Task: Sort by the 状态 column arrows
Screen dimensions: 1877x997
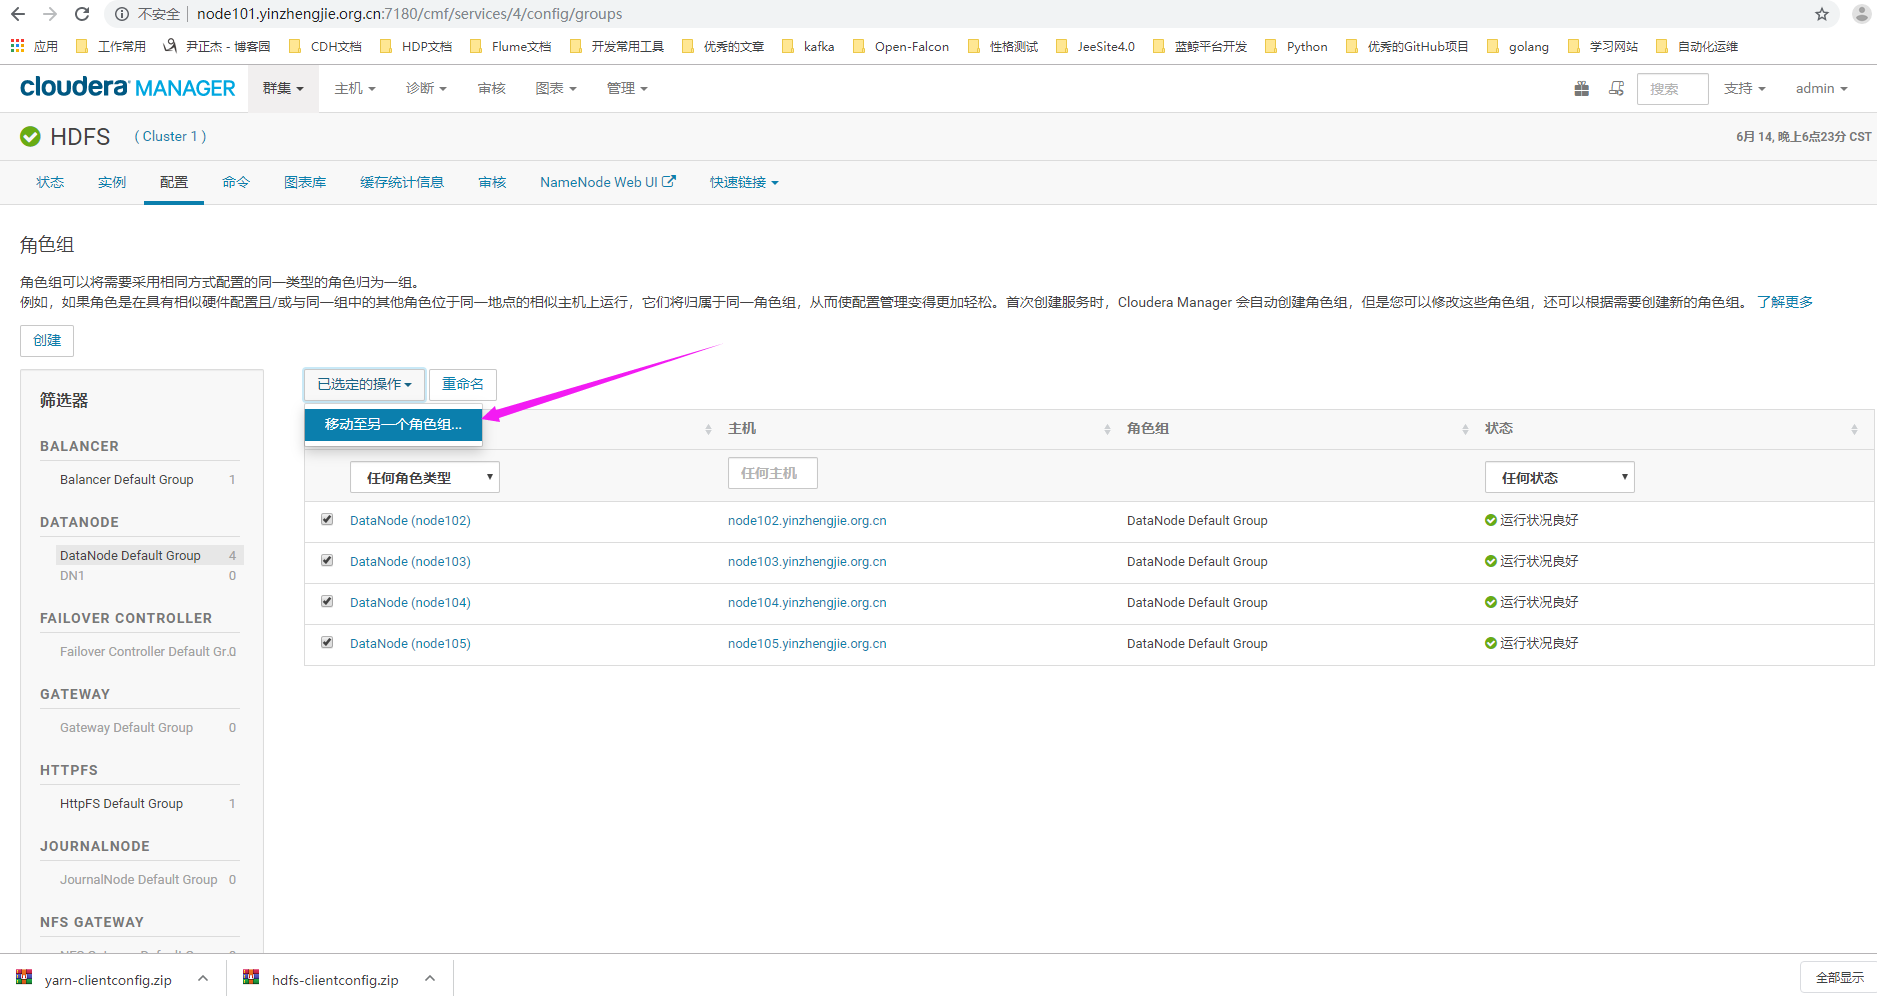Action: pos(1854,429)
